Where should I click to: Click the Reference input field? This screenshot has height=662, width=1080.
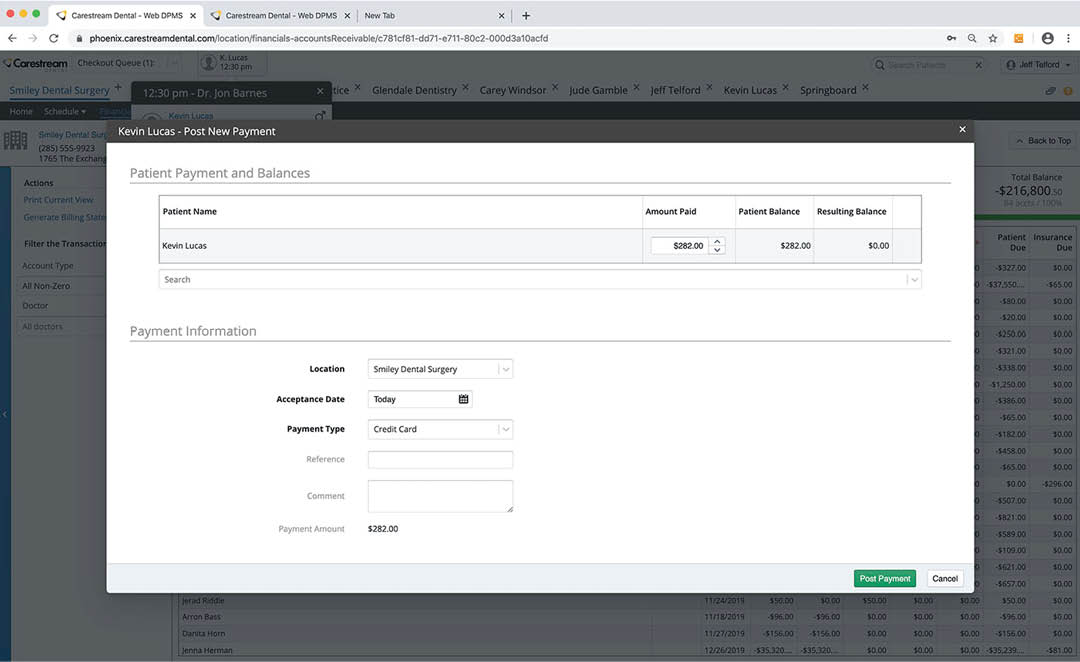tap(440, 459)
